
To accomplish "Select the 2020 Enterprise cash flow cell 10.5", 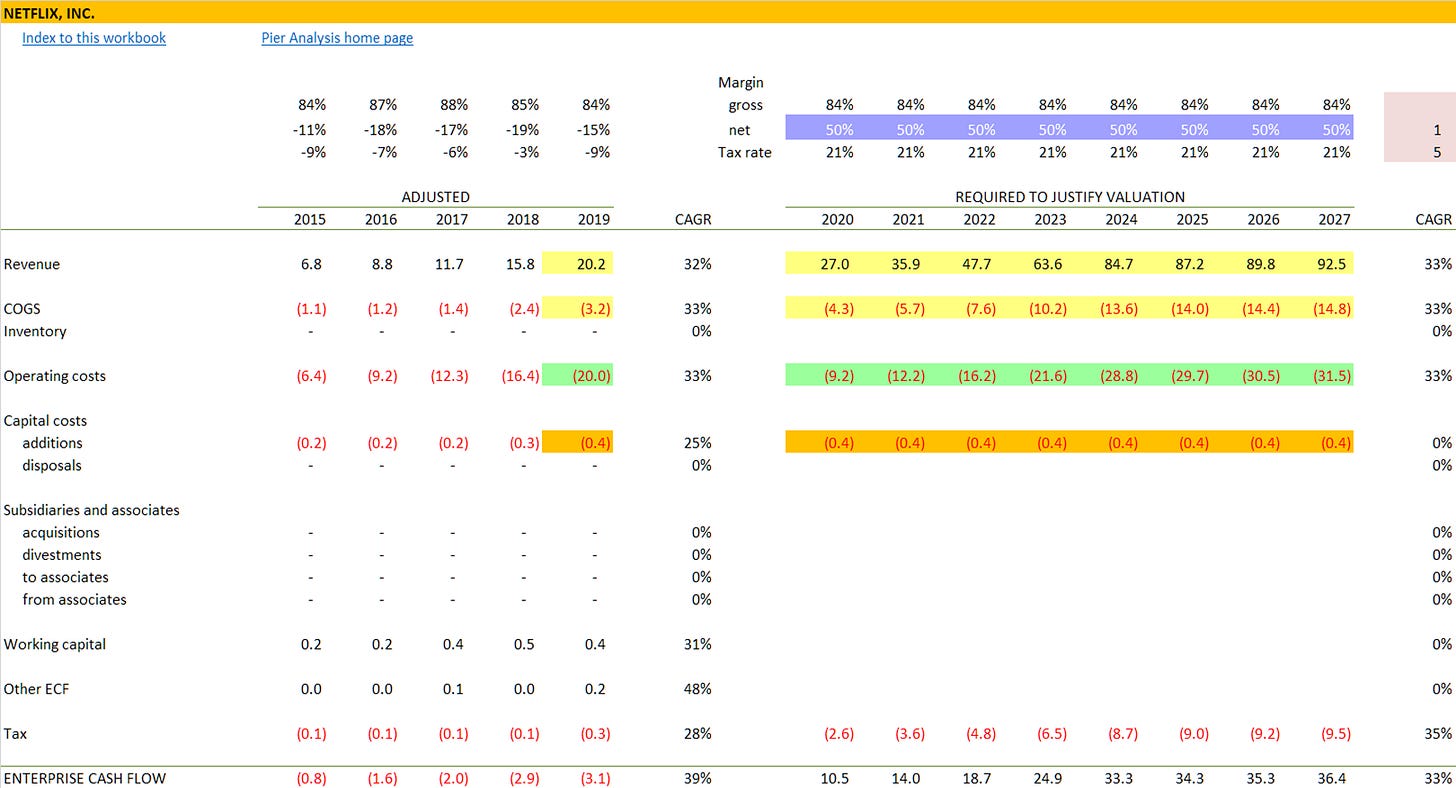I will 837,778.
